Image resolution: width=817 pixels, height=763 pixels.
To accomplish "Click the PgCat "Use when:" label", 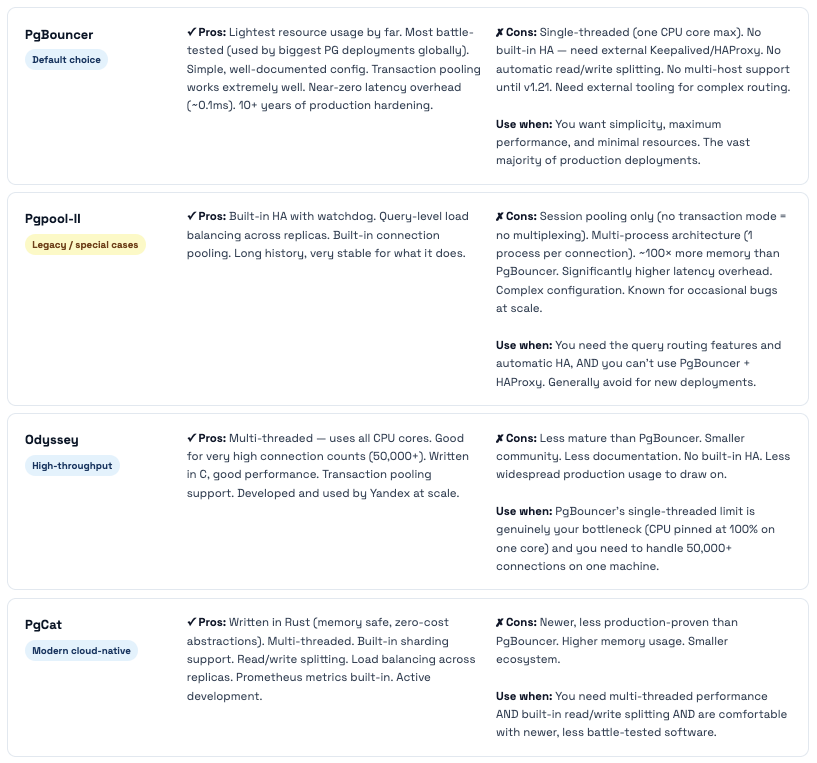I will pyautogui.click(x=523, y=696).
